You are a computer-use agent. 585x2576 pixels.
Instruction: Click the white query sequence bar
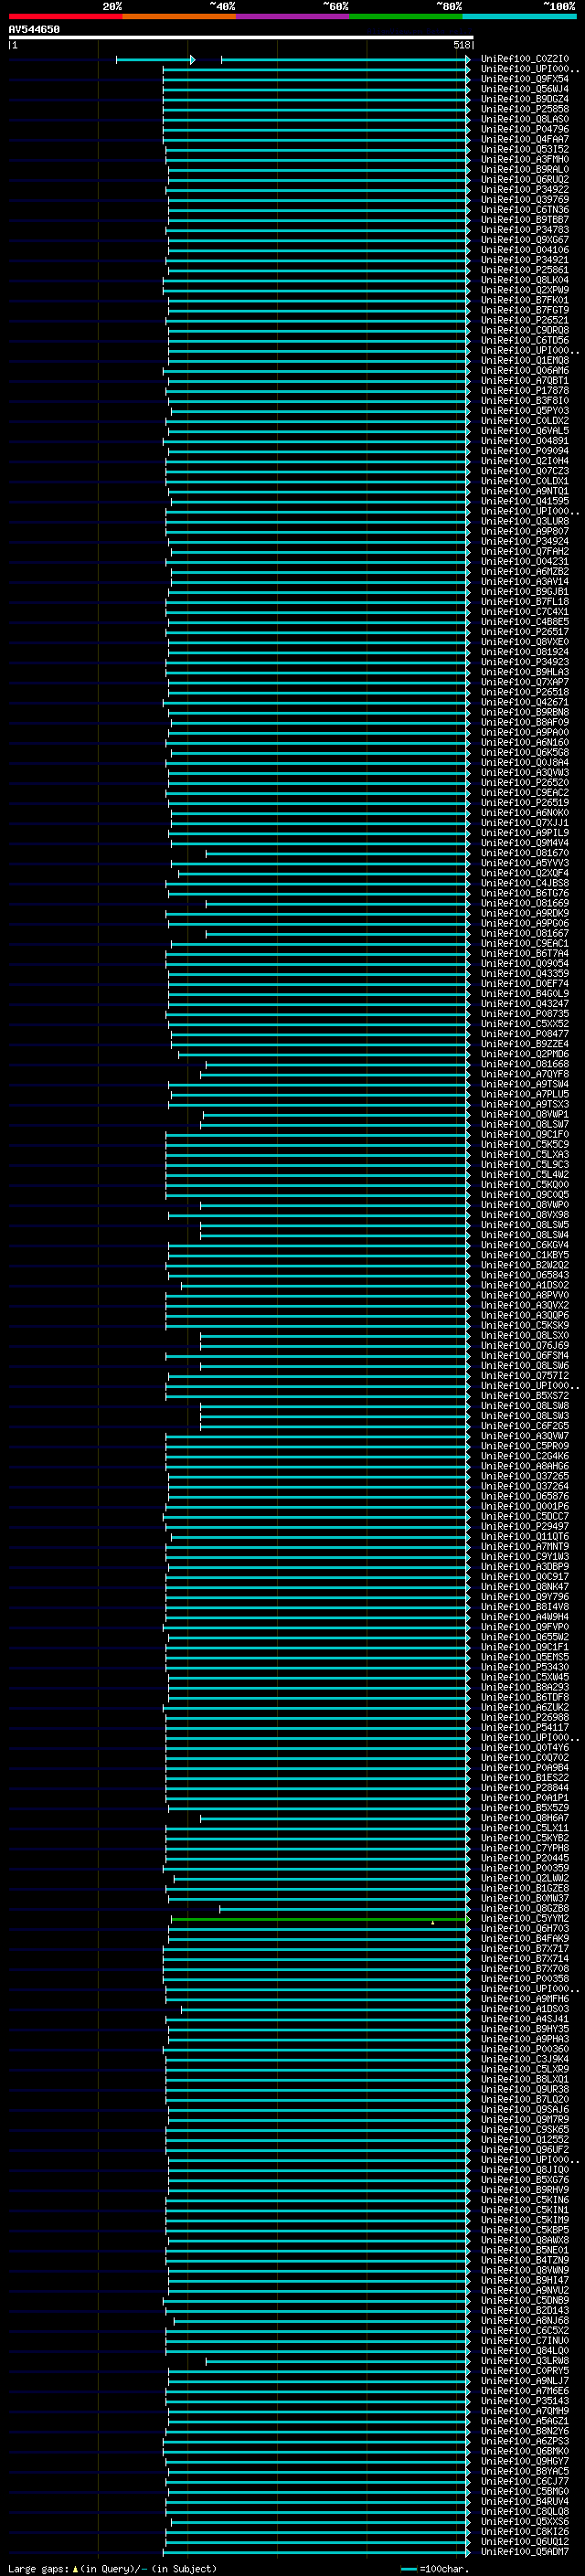pos(241,38)
